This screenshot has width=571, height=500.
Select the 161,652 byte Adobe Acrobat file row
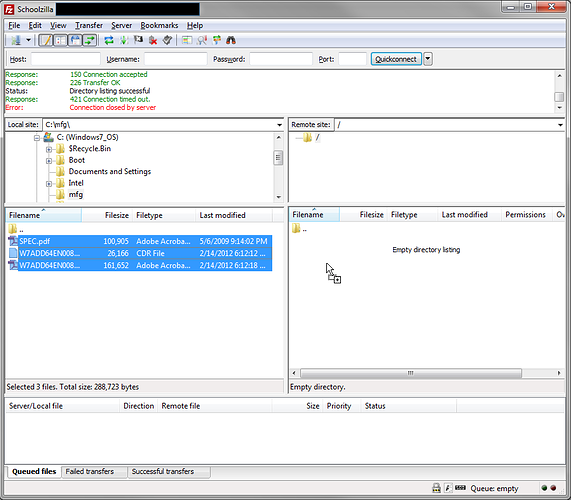pyautogui.click(x=140, y=265)
